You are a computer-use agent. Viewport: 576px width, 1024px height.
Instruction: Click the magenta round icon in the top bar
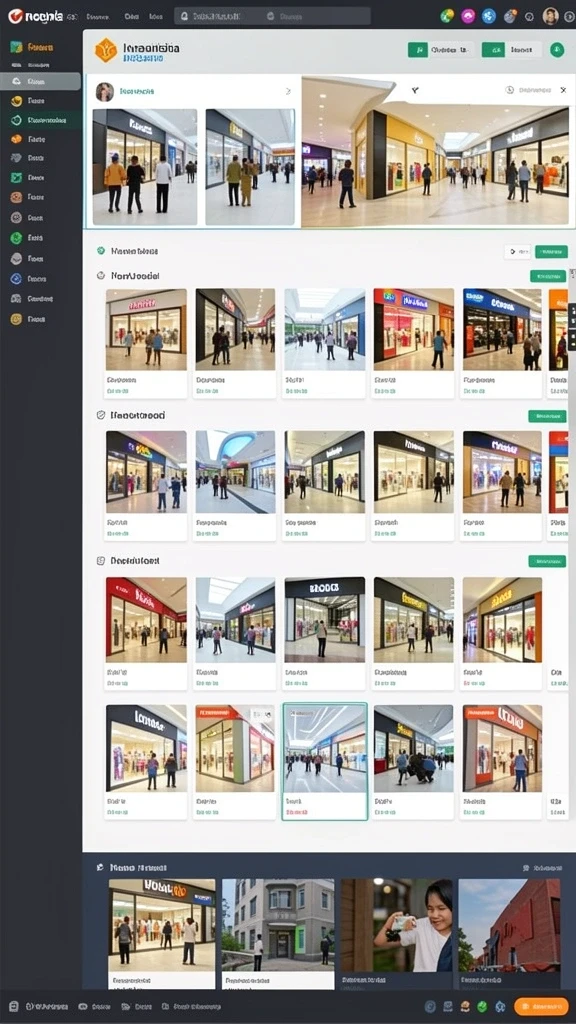coord(468,16)
